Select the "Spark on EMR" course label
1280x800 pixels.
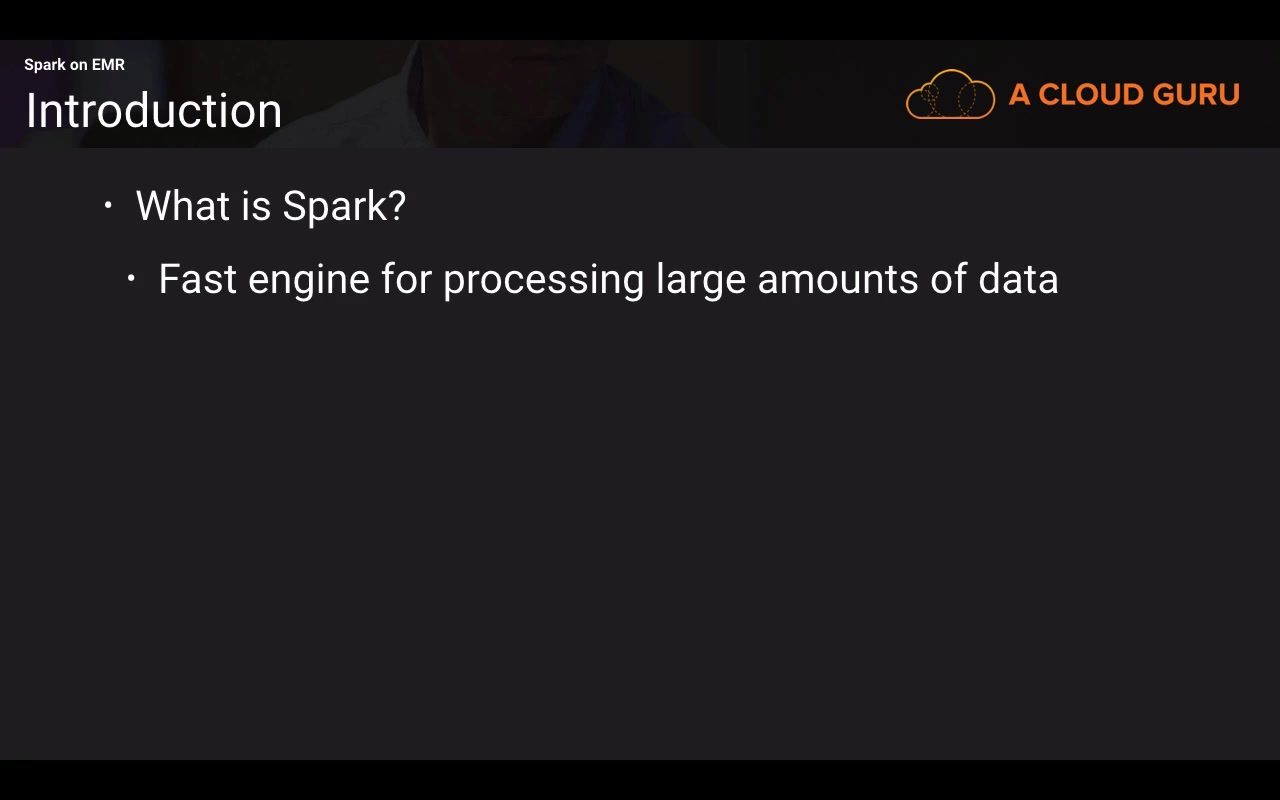click(74, 65)
